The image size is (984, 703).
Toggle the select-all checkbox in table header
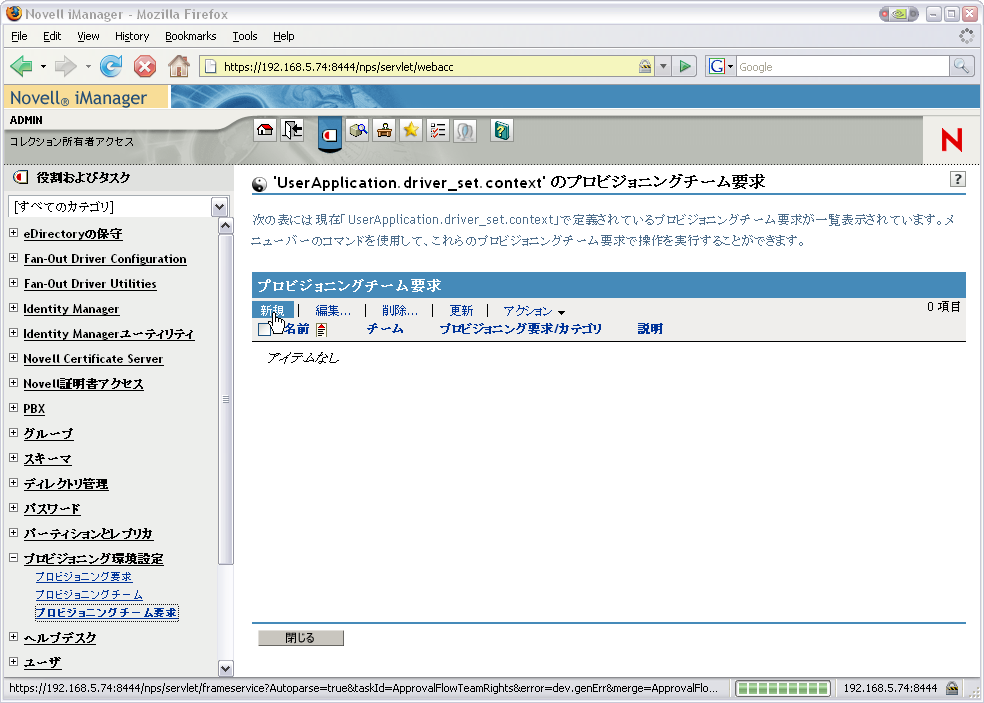[x=264, y=329]
